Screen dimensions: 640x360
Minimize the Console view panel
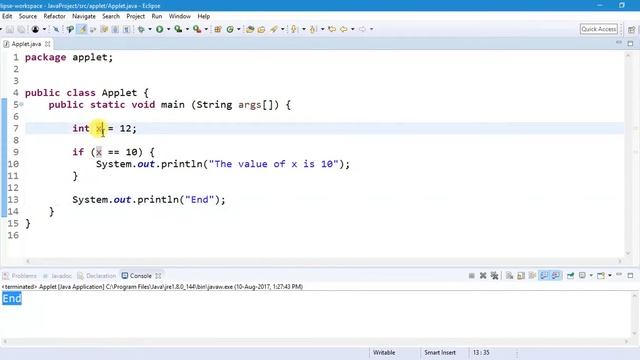click(x=619, y=274)
